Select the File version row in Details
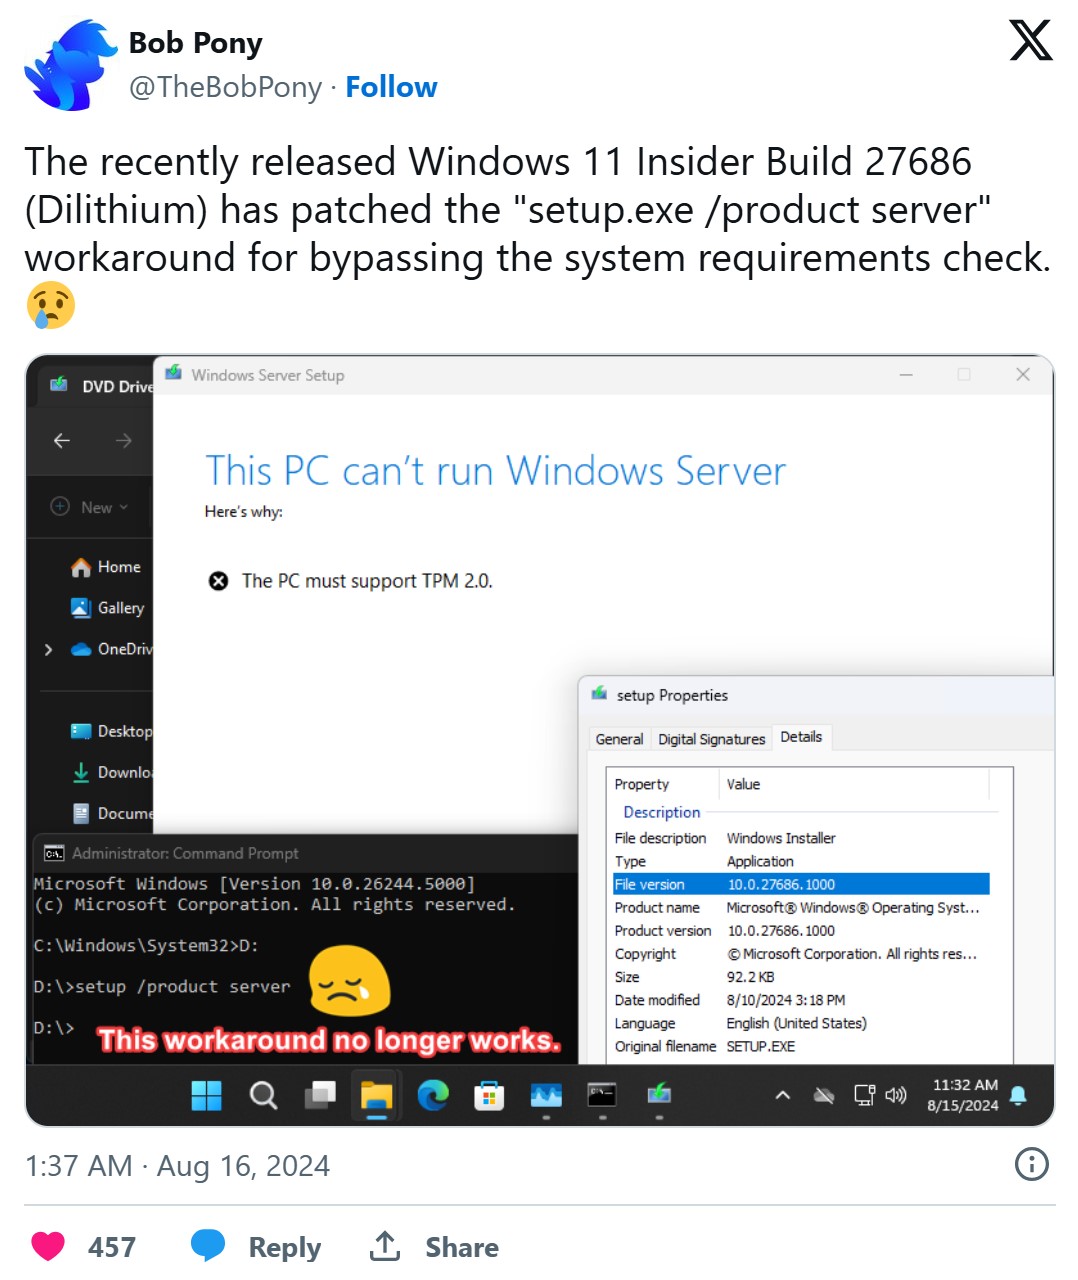The height and width of the screenshot is (1280, 1078). [800, 884]
